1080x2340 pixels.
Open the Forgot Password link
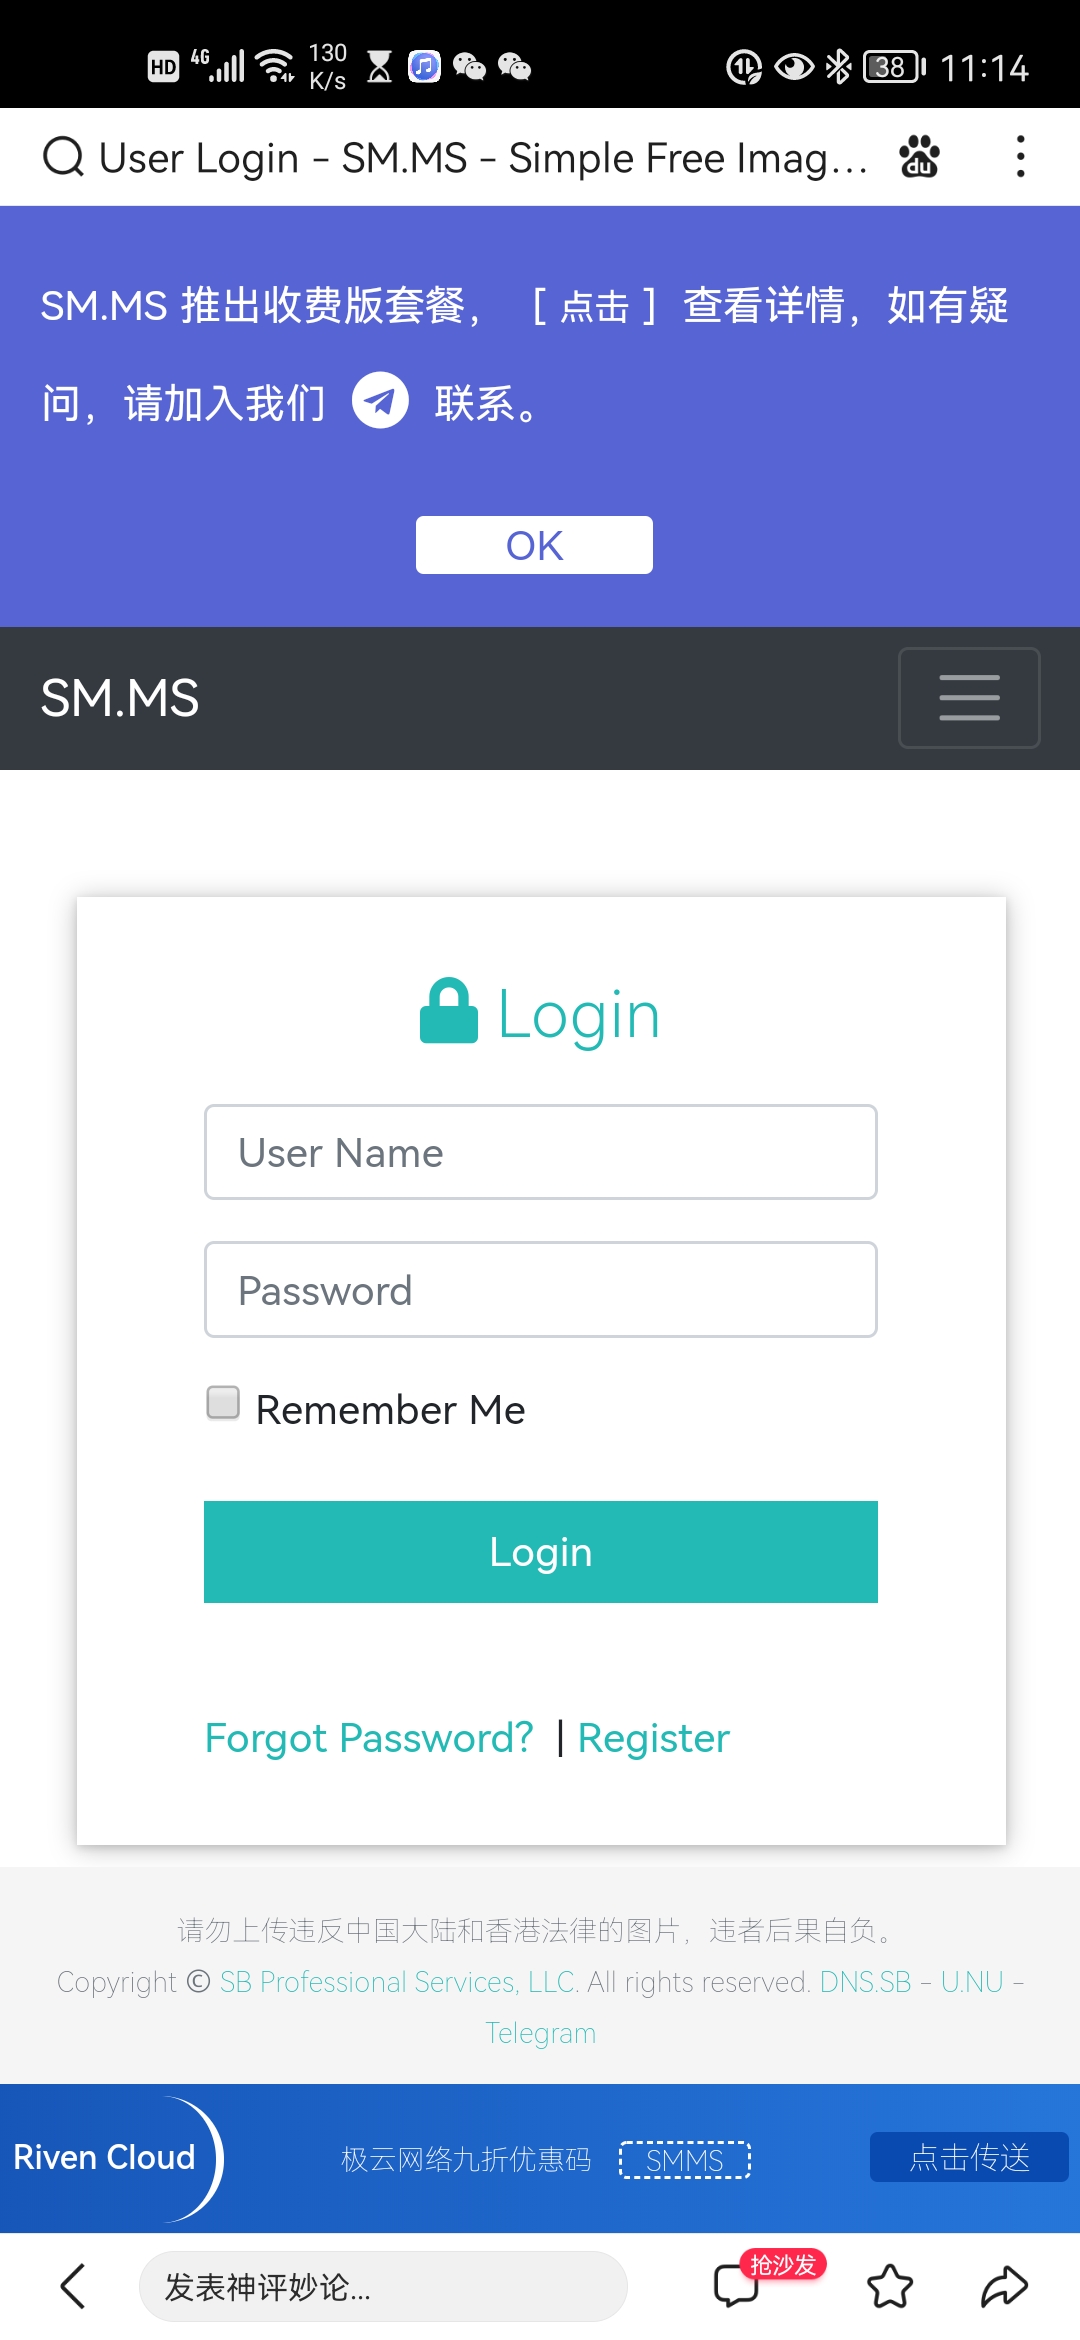369,1738
